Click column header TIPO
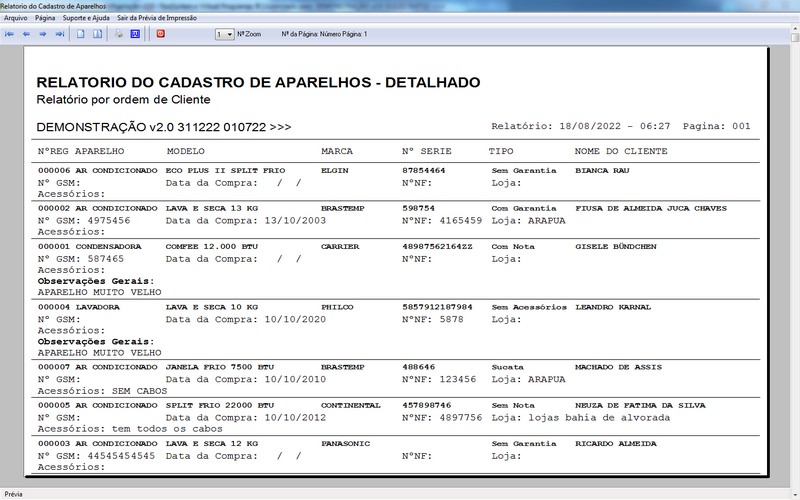Screen dimensions: 800x500 tap(501, 151)
